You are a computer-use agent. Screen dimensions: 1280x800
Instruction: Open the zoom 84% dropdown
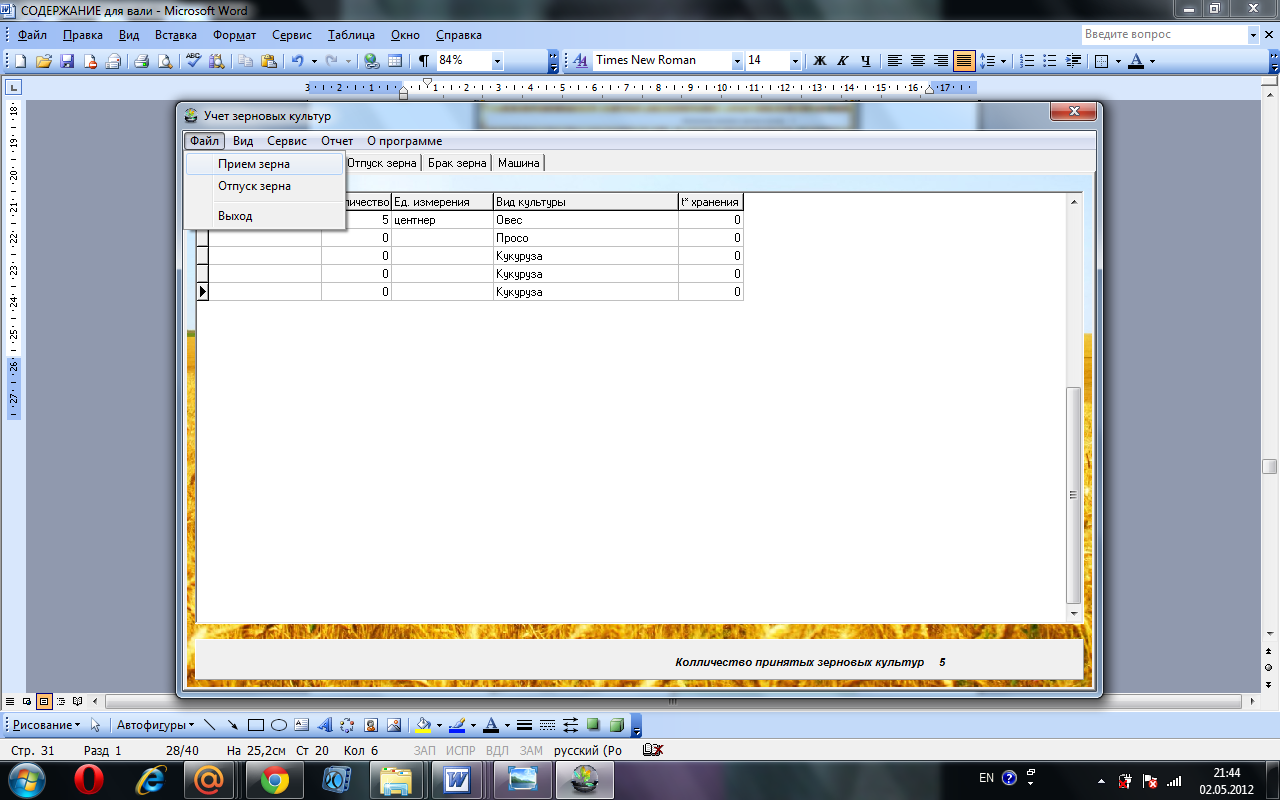pos(497,61)
